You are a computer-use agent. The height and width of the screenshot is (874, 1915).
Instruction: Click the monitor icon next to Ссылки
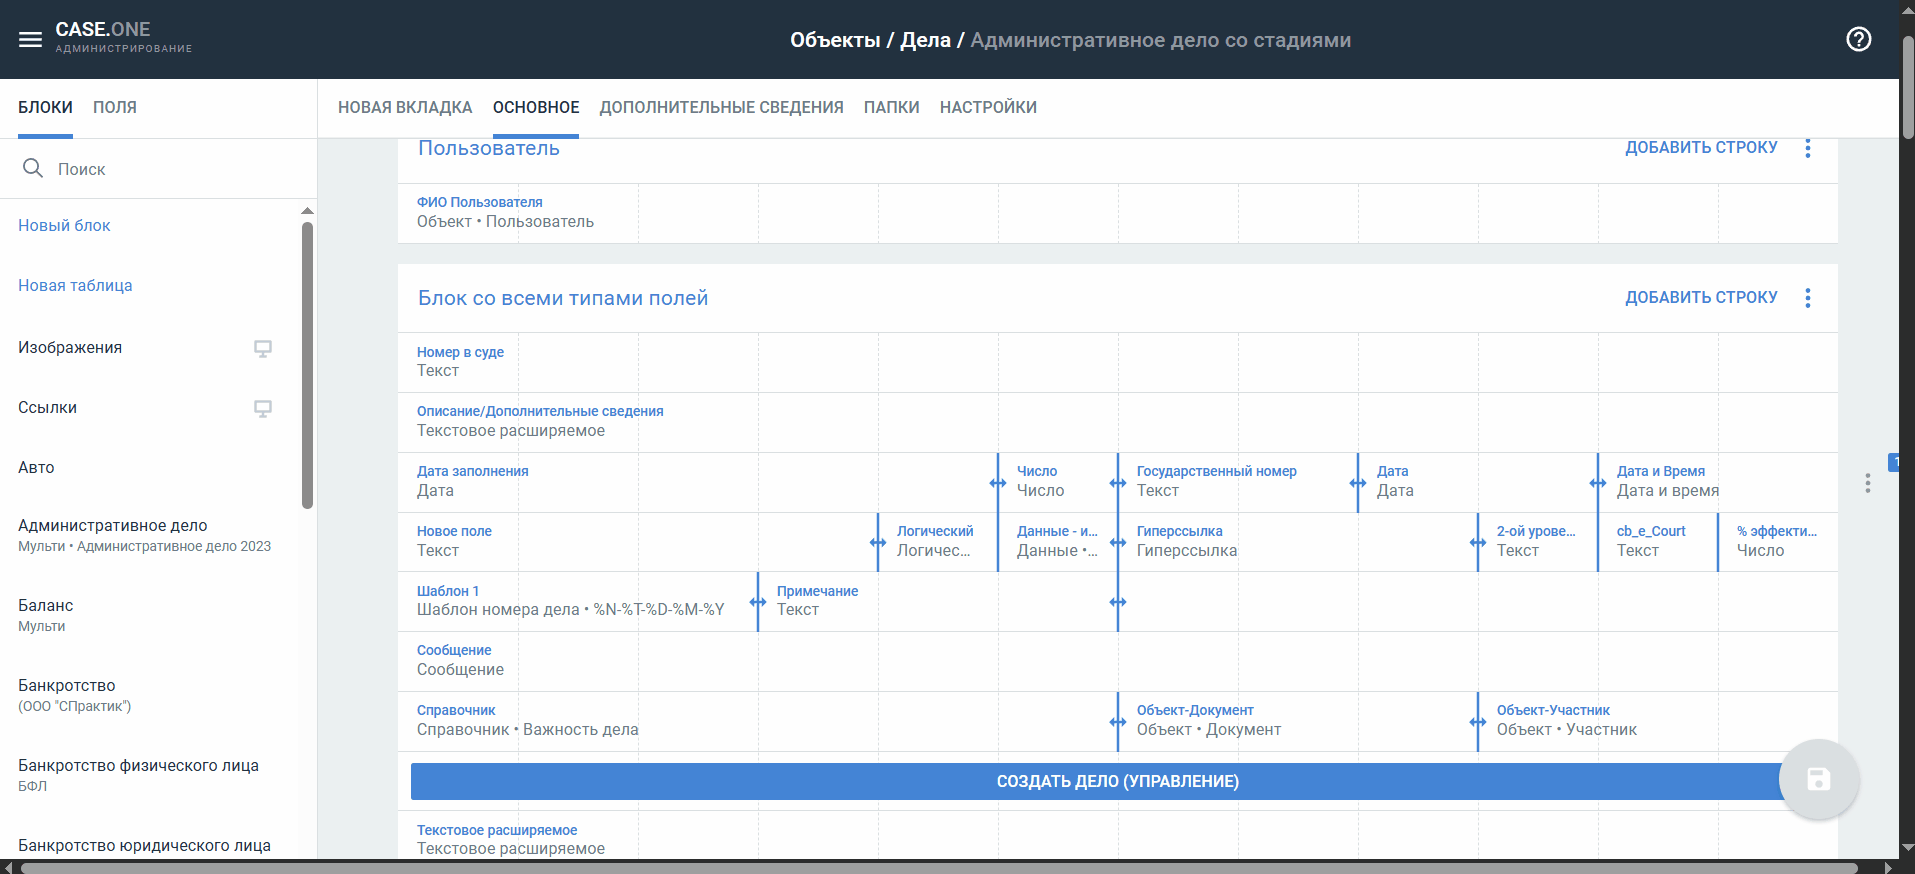tap(263, 408)
